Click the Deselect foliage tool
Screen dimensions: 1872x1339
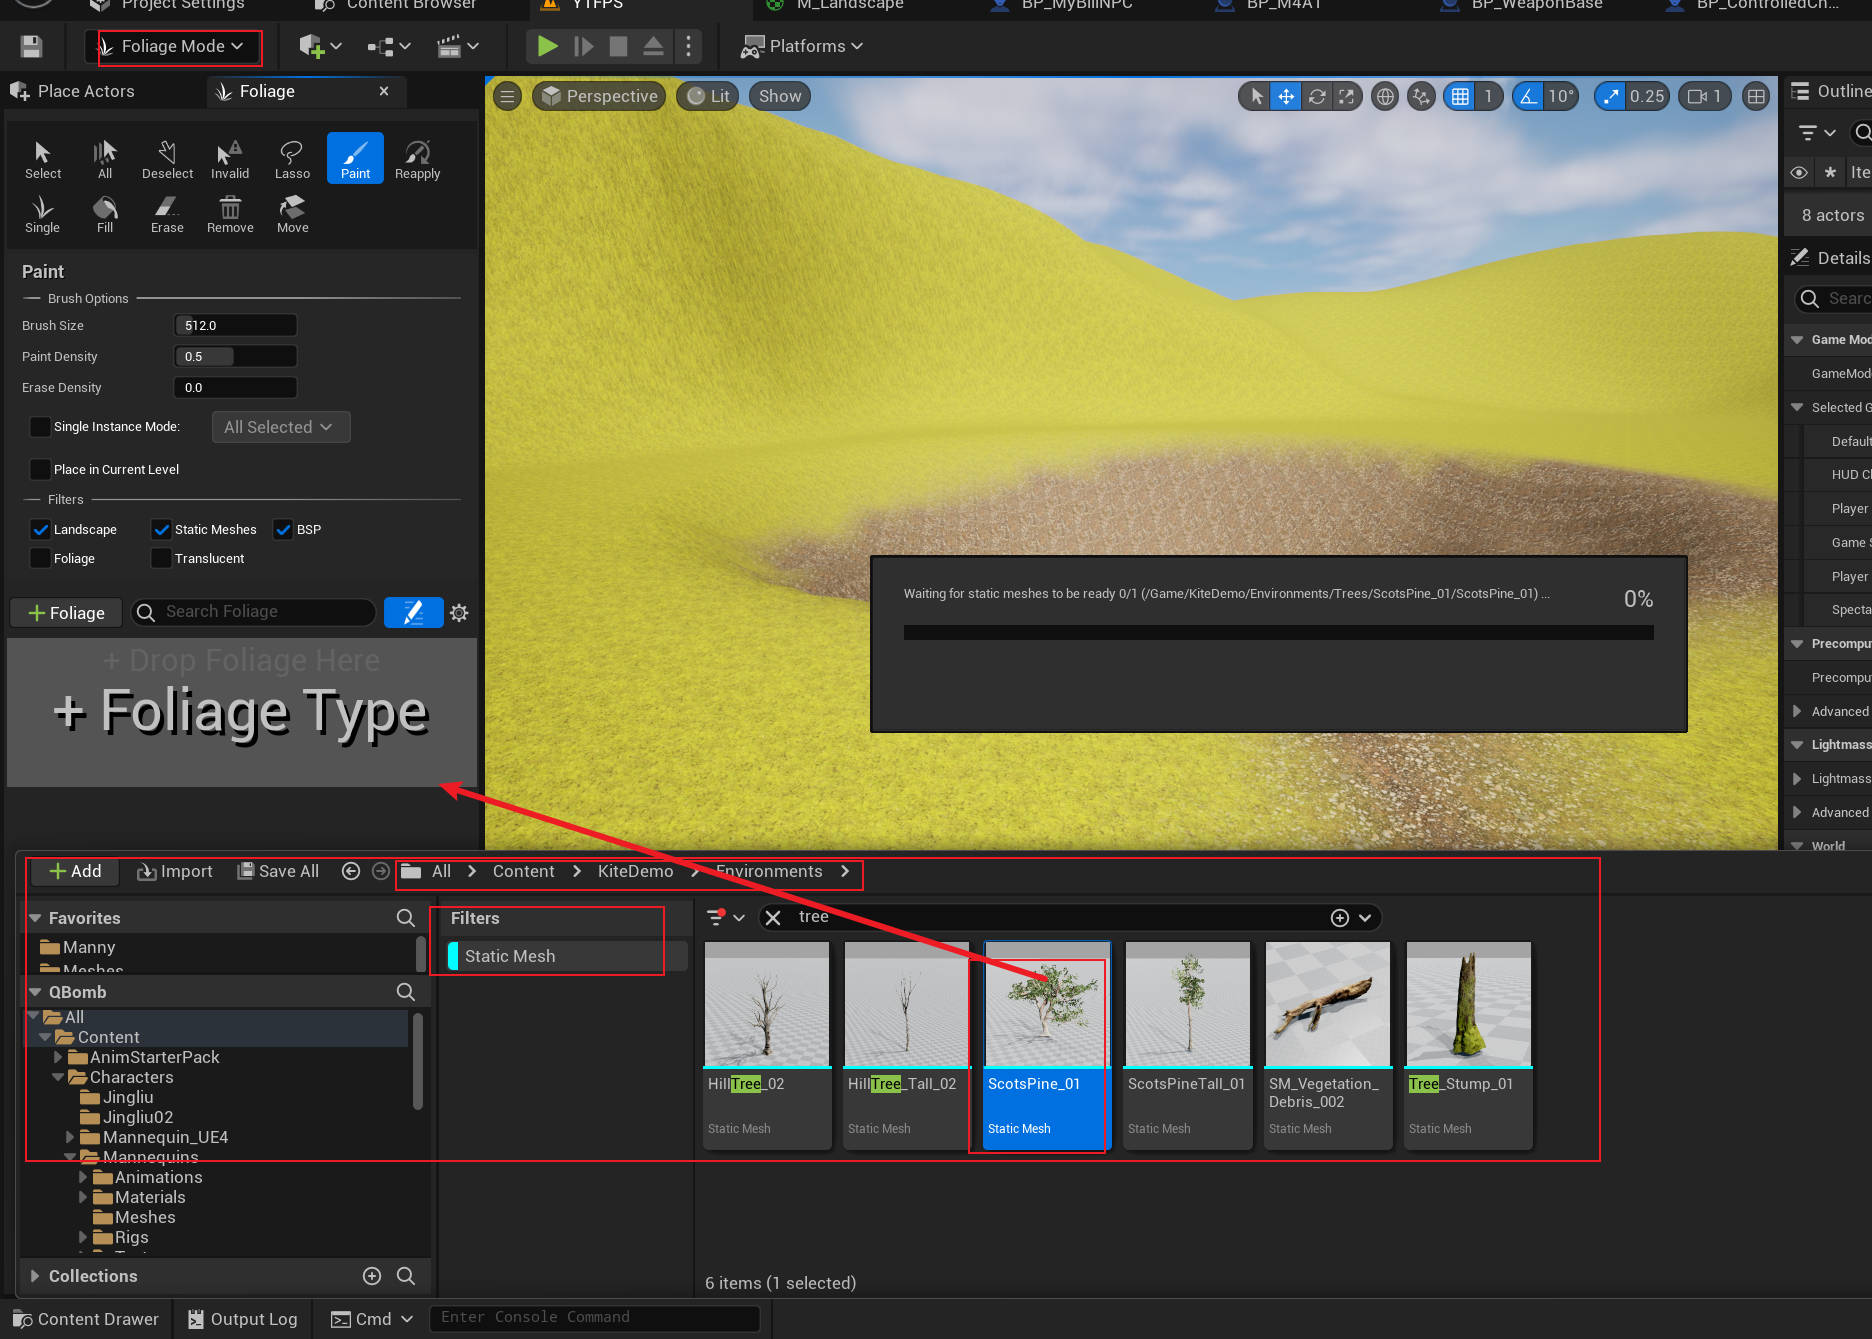tap(167, 159)
